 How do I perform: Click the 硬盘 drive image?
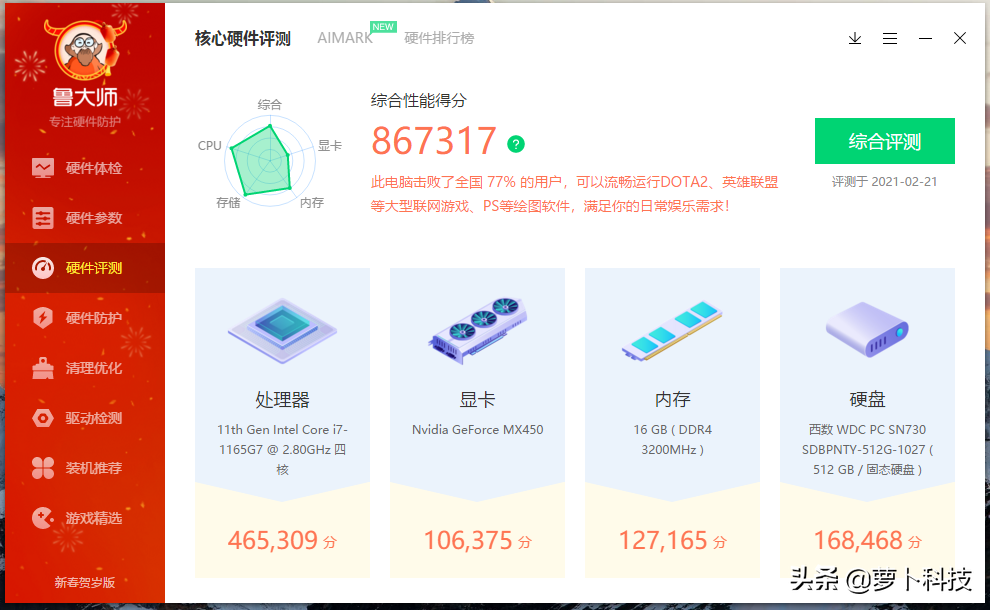[x=868, y=329]
